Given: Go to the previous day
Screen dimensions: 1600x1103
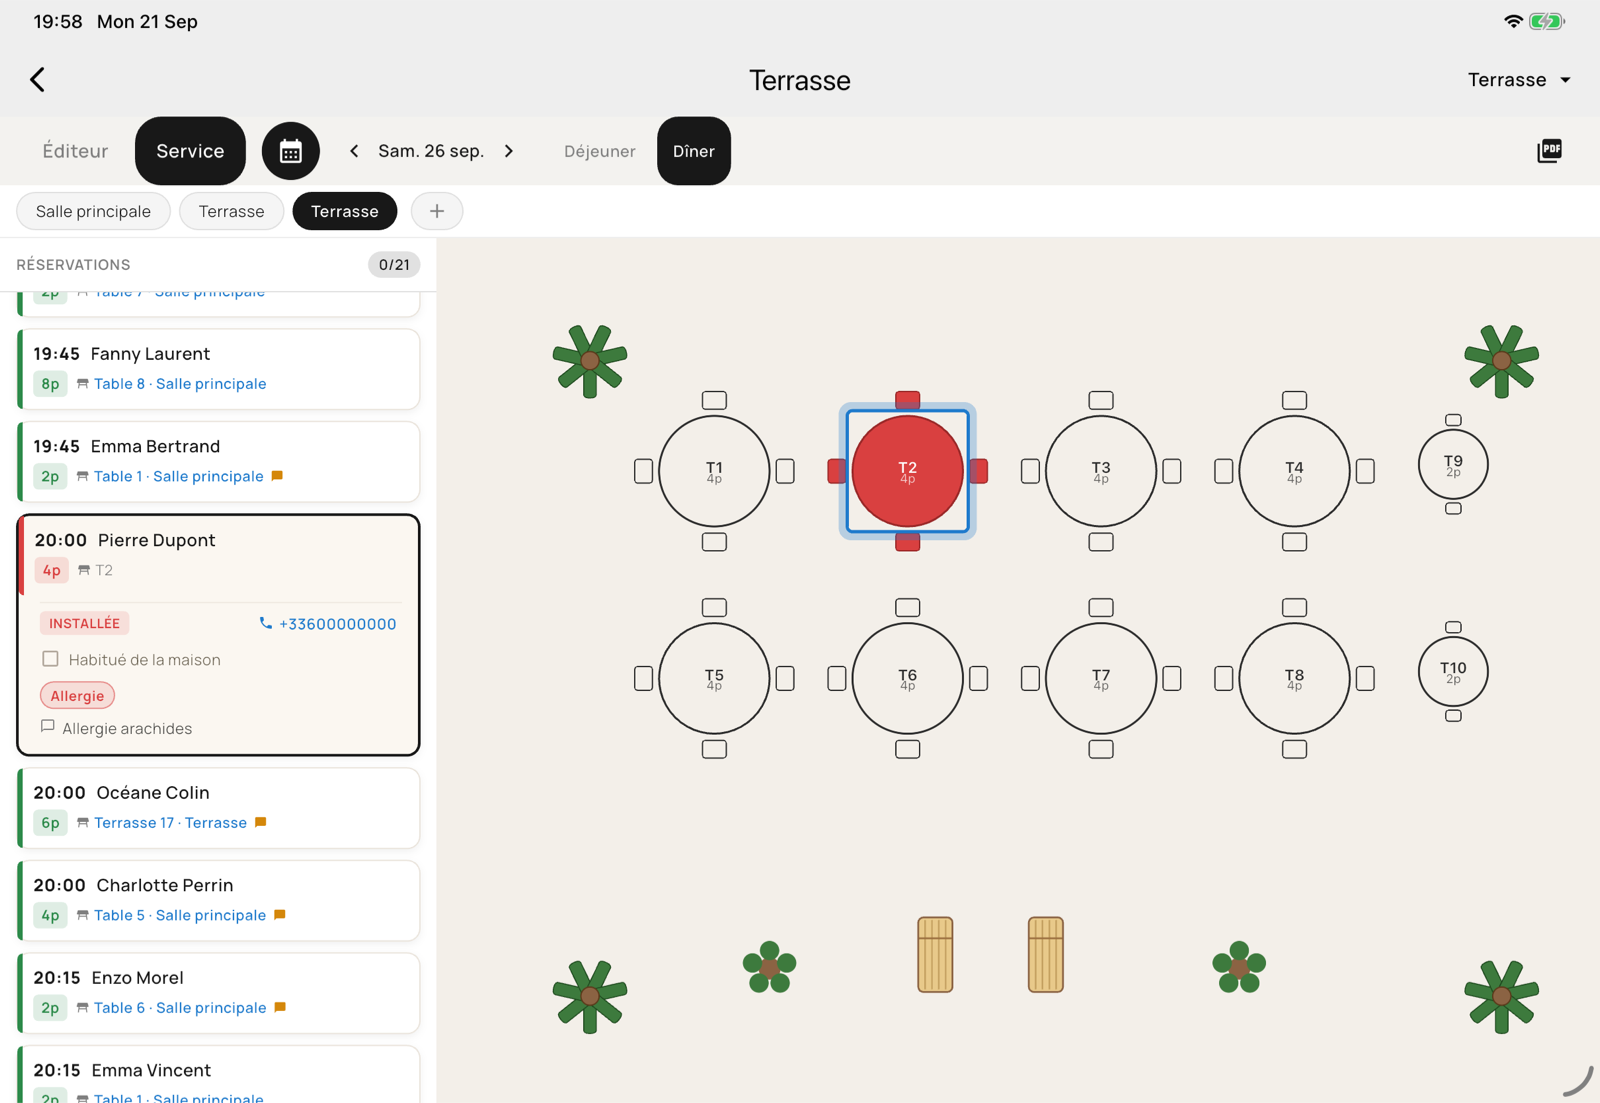Looking at the screenshot, I should tap(354, 151).
